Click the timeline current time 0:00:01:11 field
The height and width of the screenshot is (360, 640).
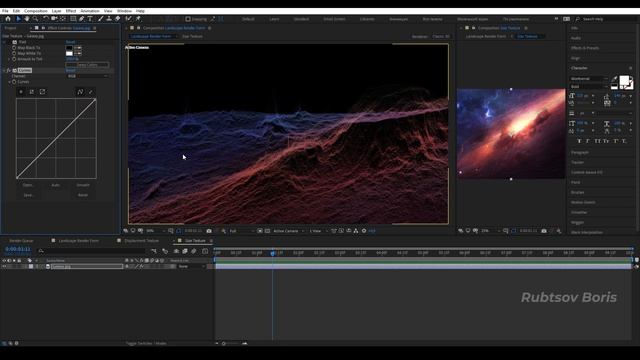18,249
